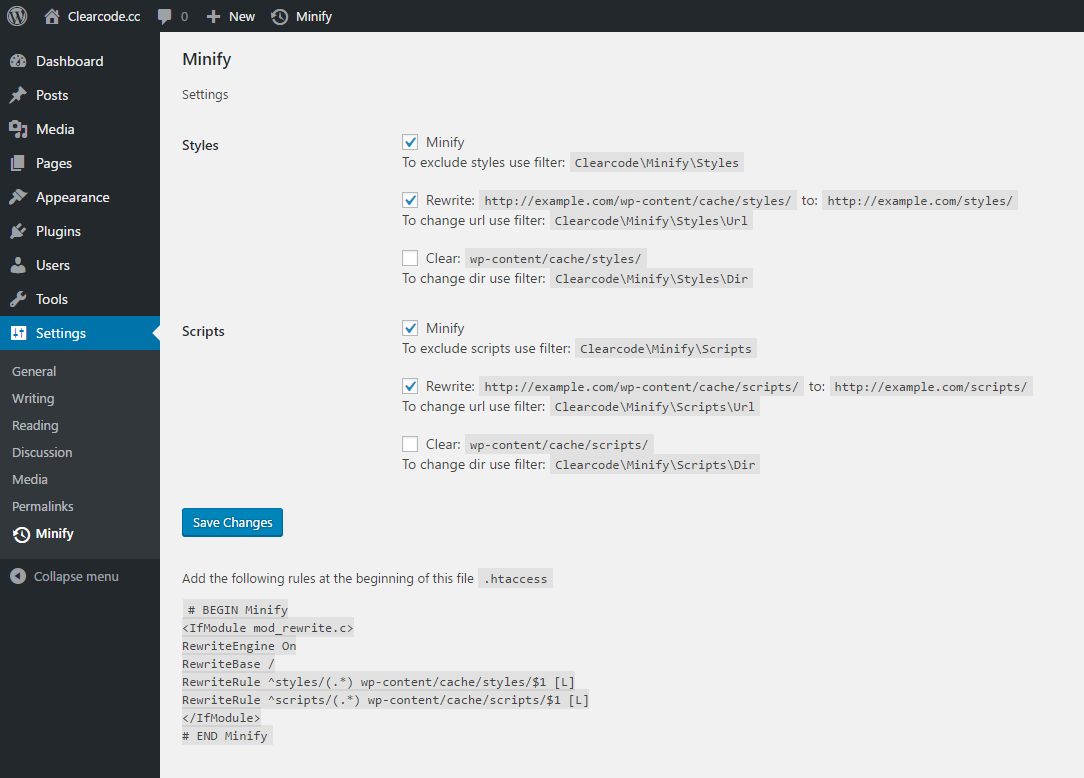The width and height of the screenshot is (1084, 778).
Task: Open Discussion settings submenu
Action: [42, 452]
